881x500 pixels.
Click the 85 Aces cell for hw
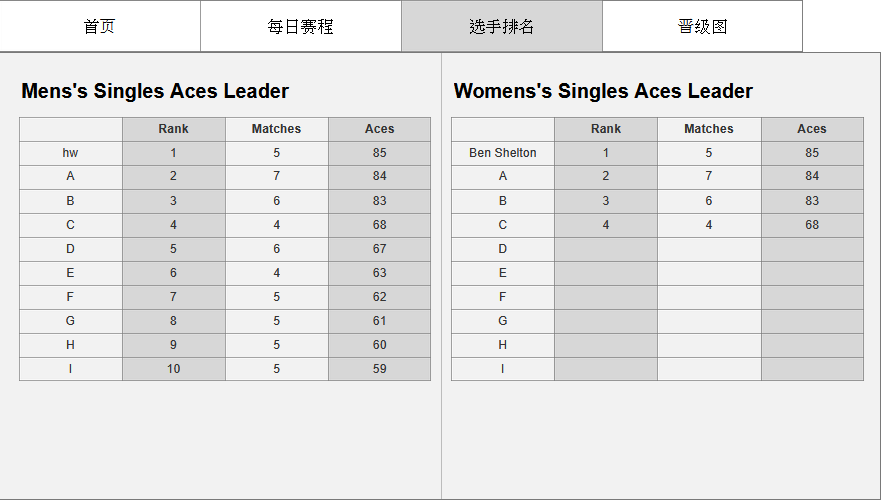click(380, 153)
